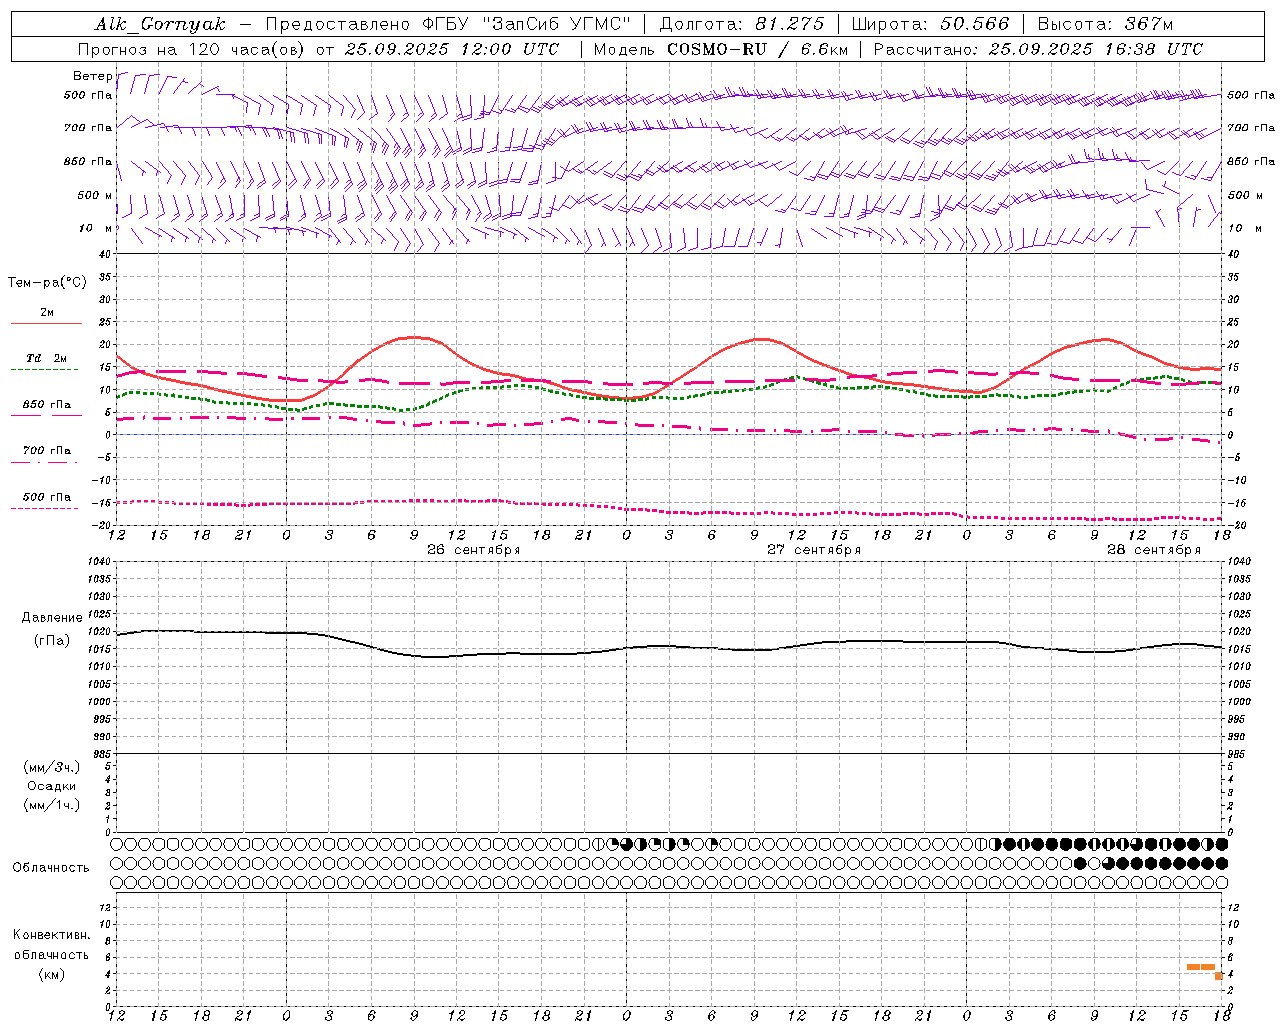Image resolution: width=1280 pixels, height=1024 pixels.
Task: Click the 28 сентября date label
Action: 1153,550
